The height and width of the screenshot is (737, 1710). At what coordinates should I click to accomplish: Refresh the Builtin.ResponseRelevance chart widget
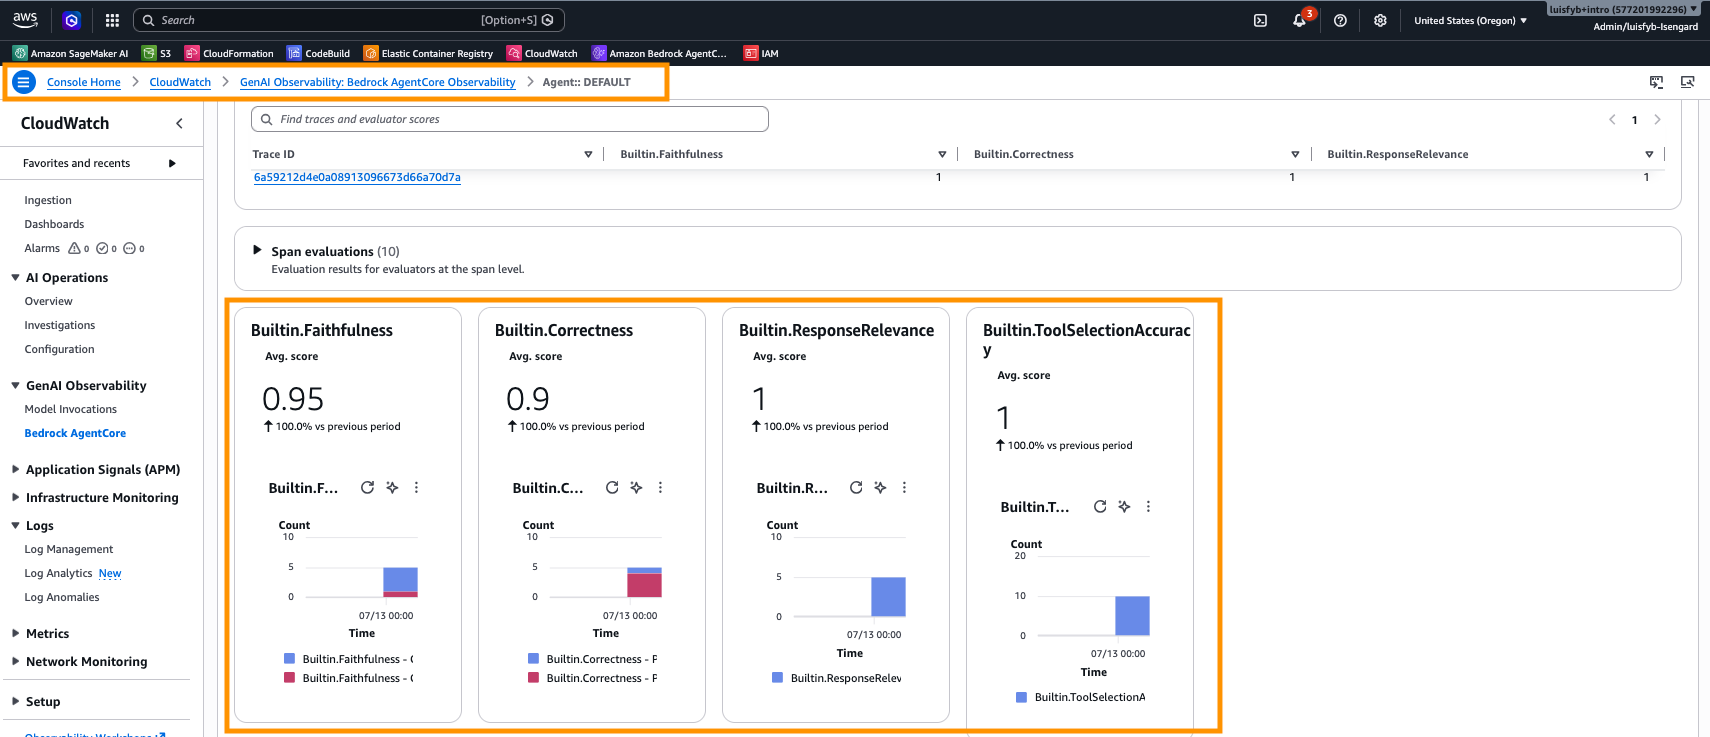856,487
